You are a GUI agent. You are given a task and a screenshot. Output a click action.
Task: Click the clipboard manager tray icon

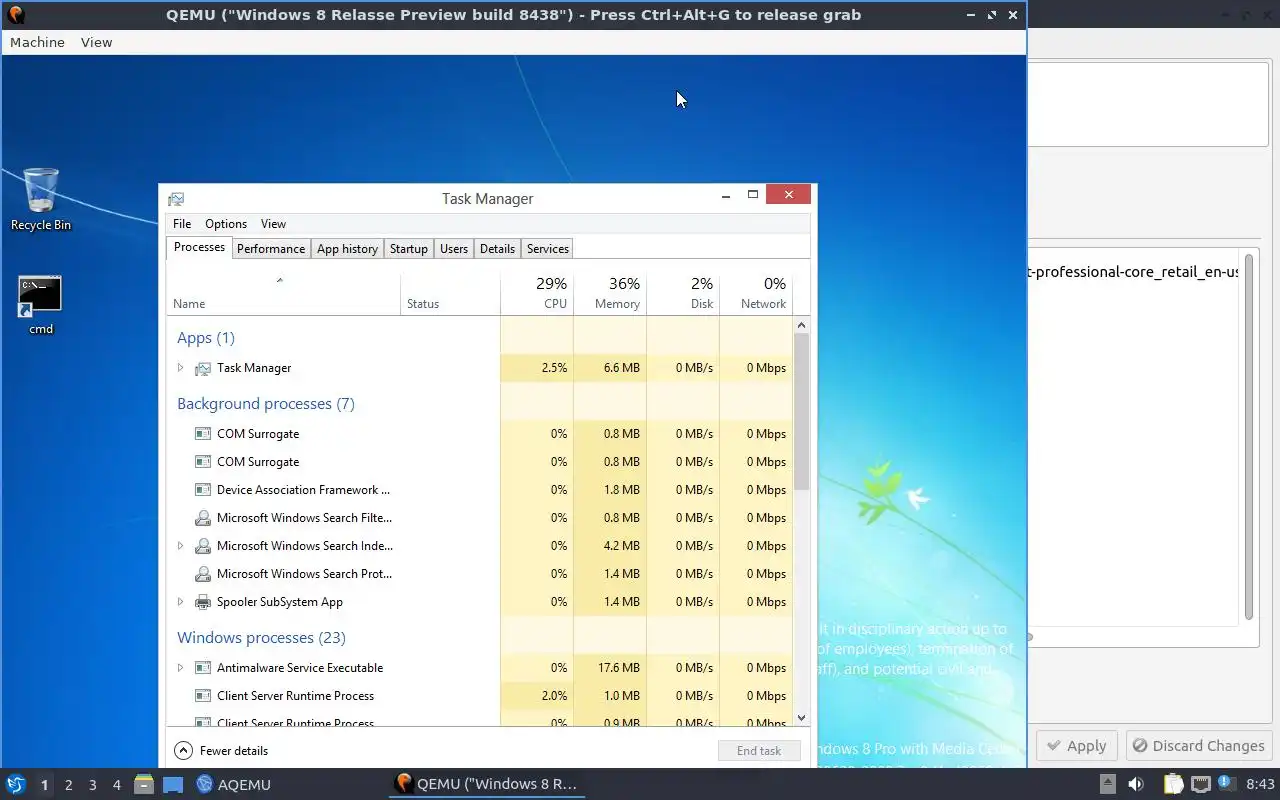click(1173, 784)
